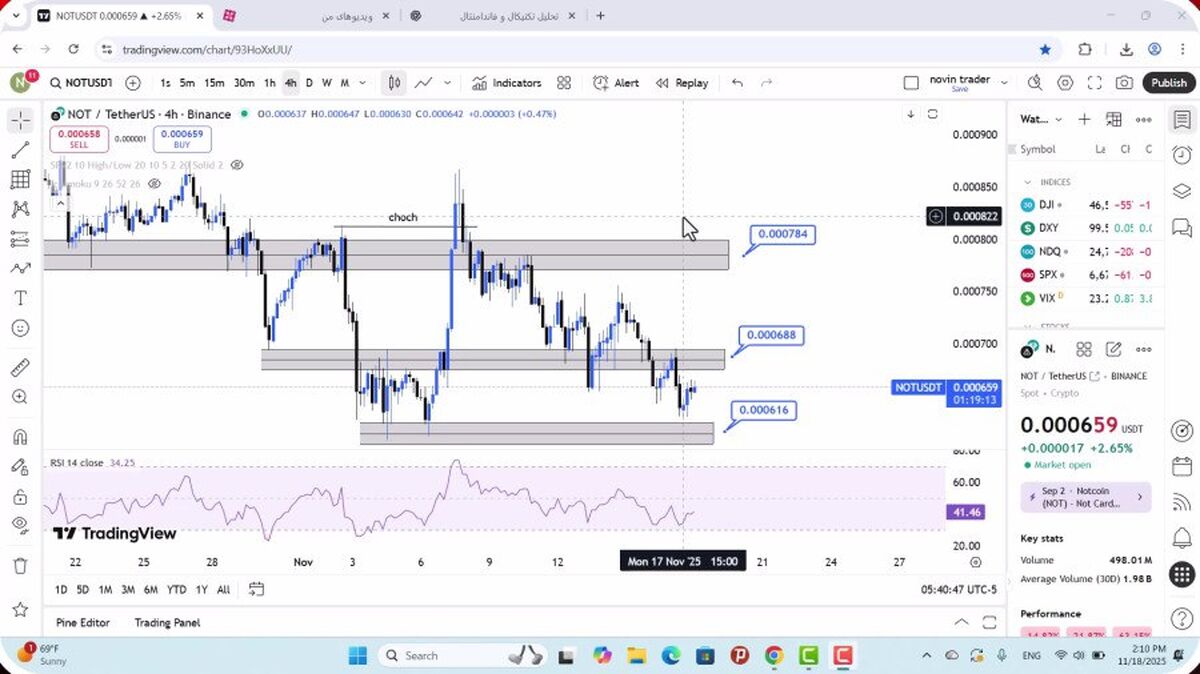Open favorites star in left toolbar
Viewport: 1200px width, 674px height.
[x=20, y=609]
